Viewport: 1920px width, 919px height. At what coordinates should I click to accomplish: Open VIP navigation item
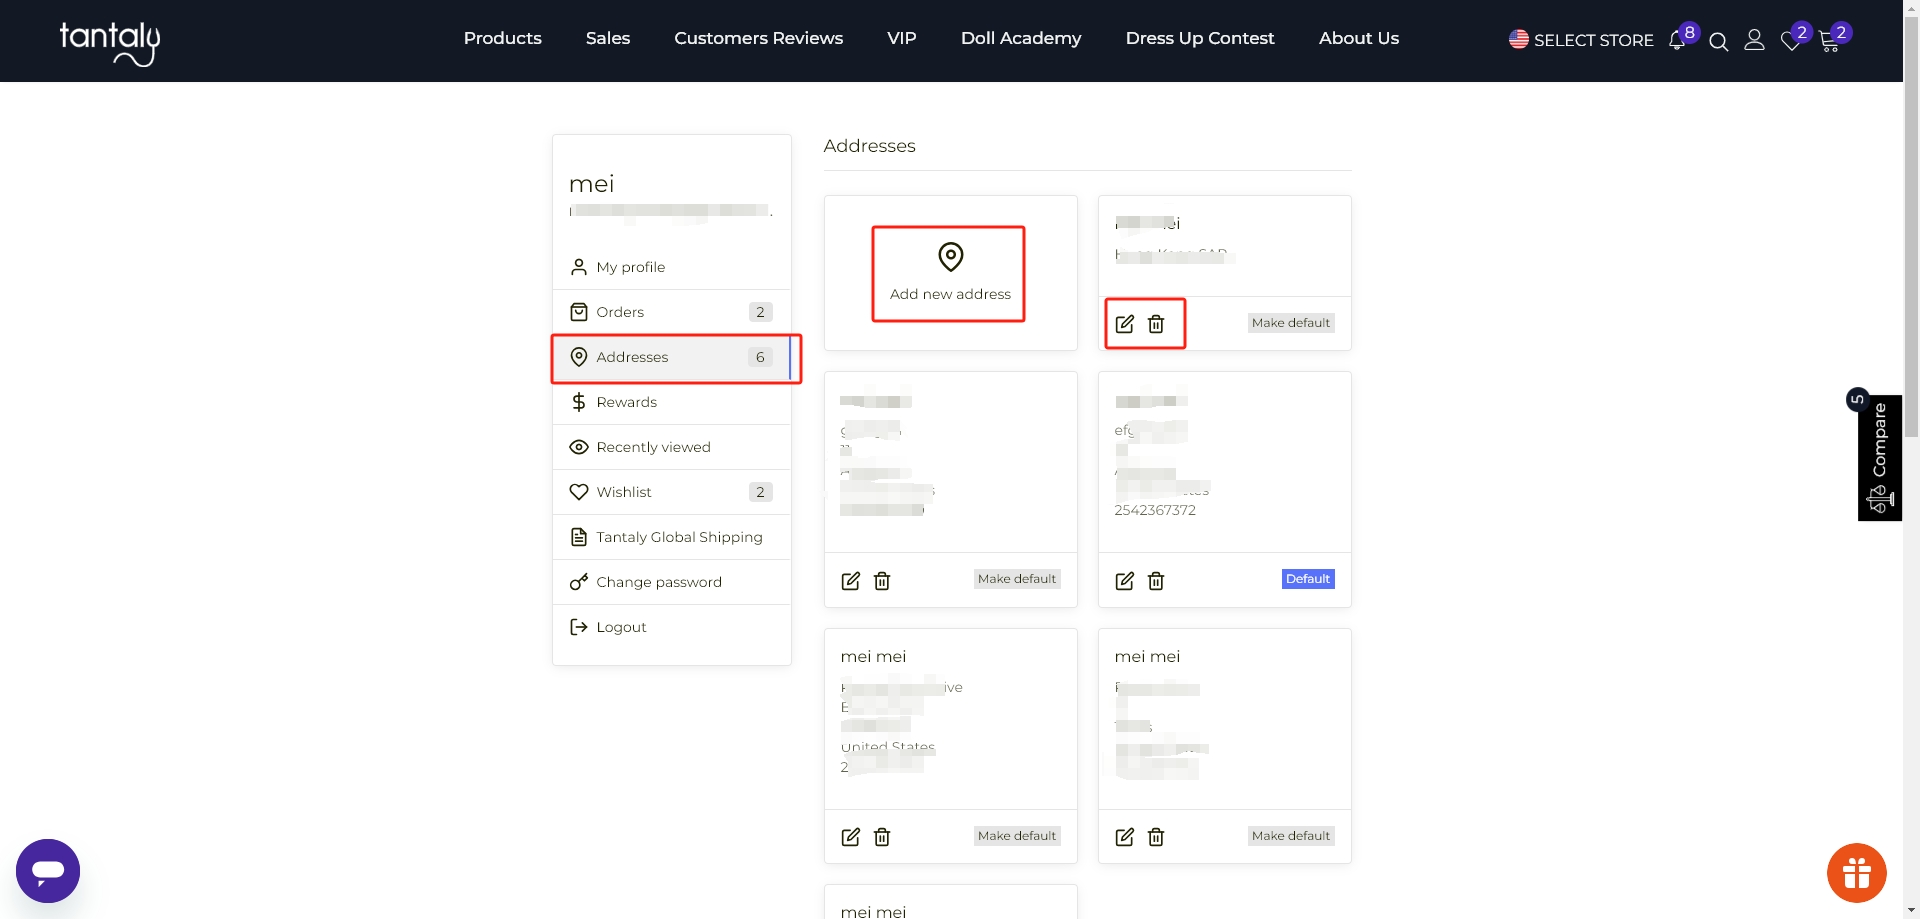(902, 38)
